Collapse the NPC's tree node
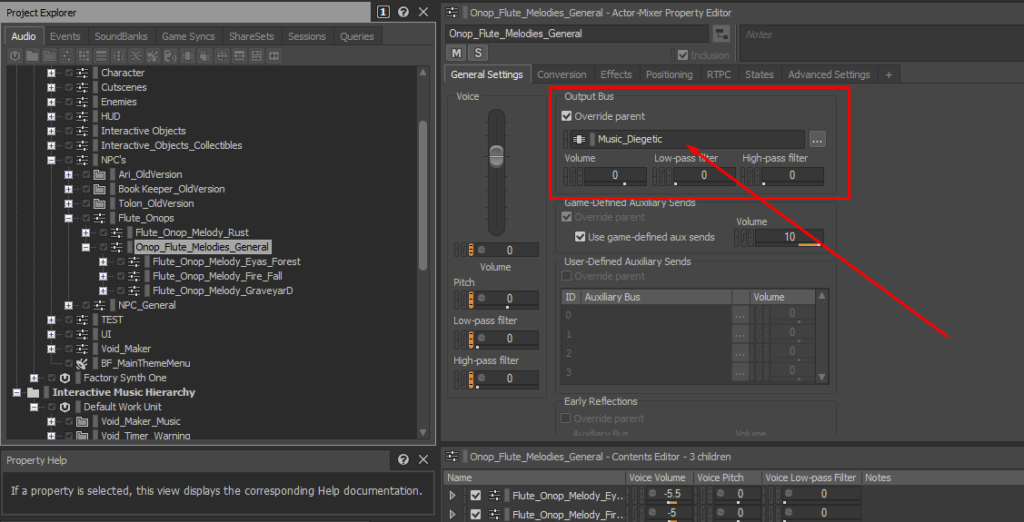The image size is (1024, 522). point(51,160)
